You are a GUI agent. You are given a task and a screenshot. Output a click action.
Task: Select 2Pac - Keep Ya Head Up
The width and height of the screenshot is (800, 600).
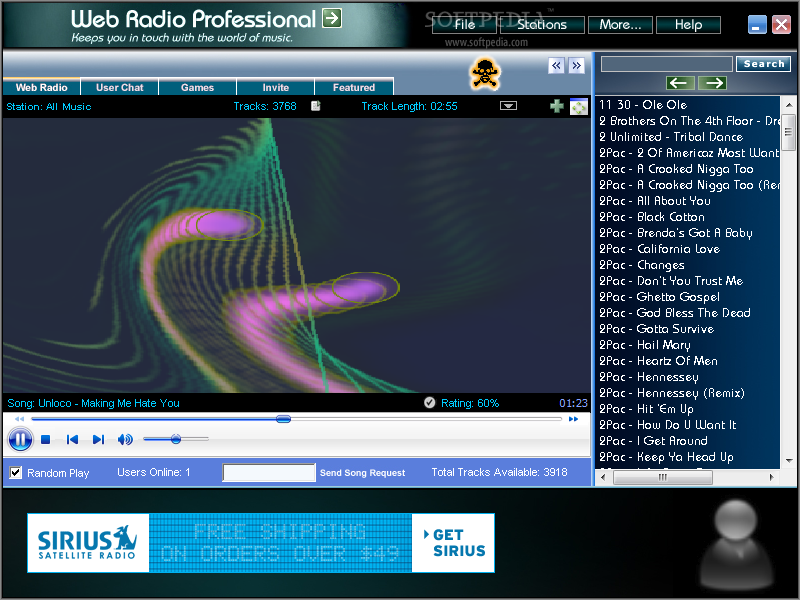click(666, 457)
